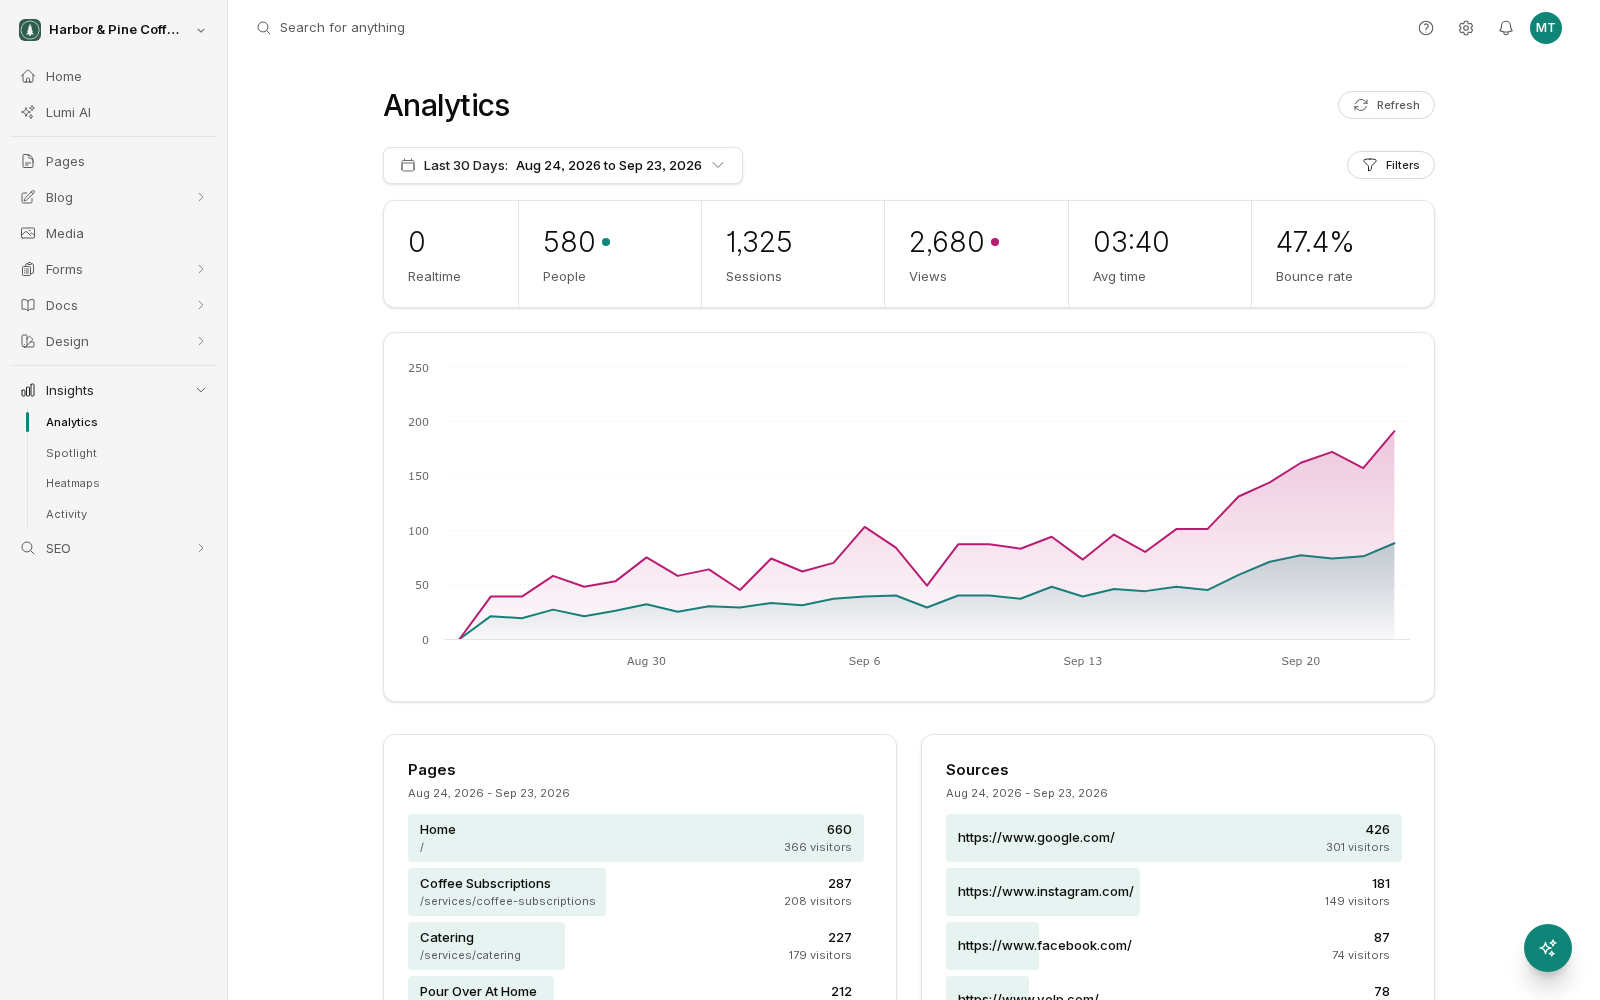1600x1000 pixels.
Task: Click the Forms clipboard icon
Action: click(28, 269)
